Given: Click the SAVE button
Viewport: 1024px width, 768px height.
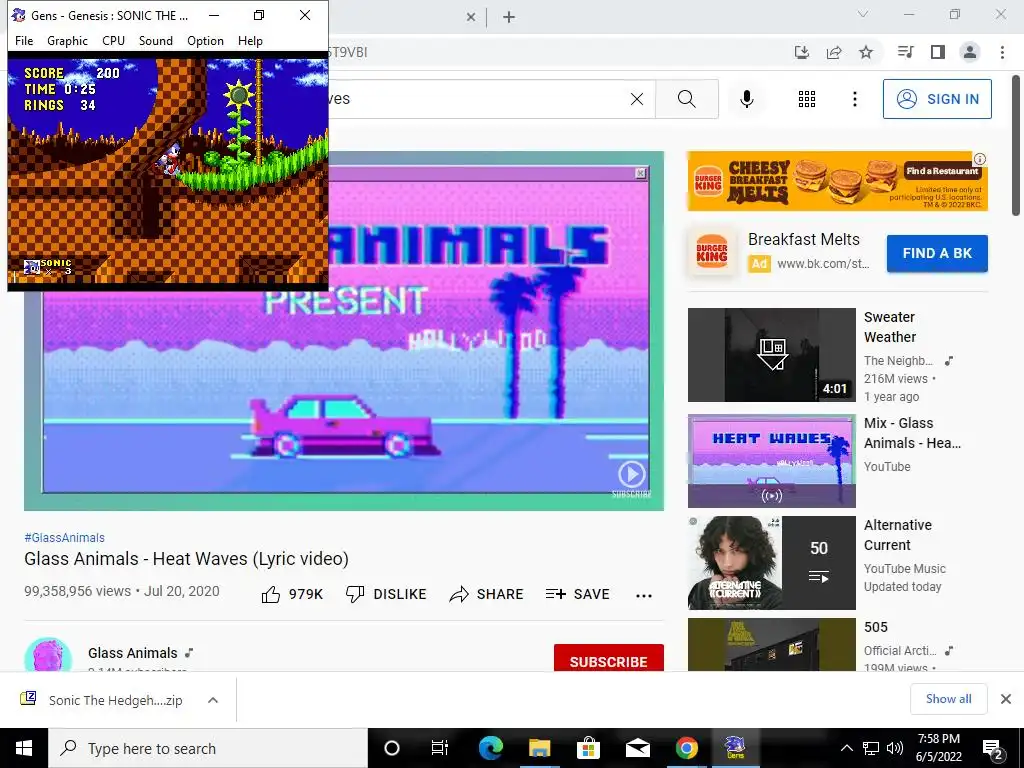Looking at the screenshot, I should tap(577, 594).
